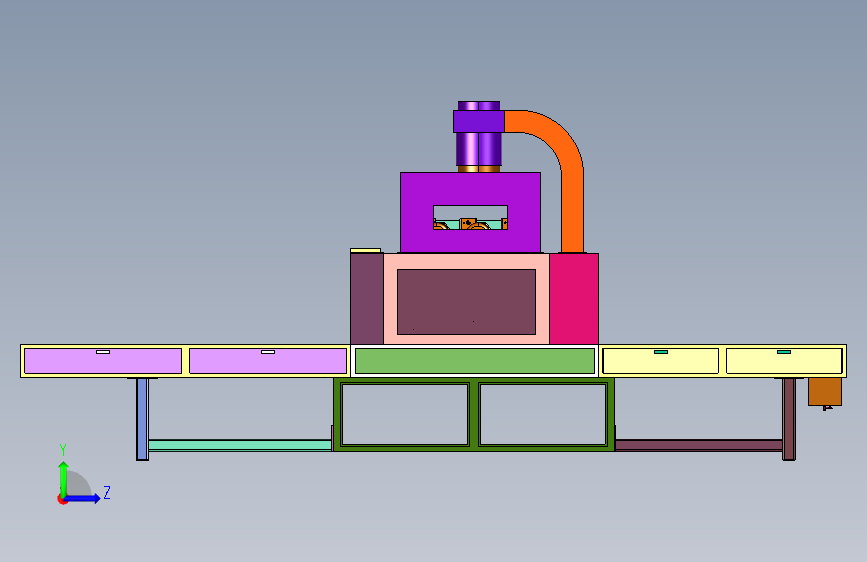Viewport: 867px width, 562px height.
Task: Select the purple cylindrical exhaust stack
Action: (x=479, y=148)
